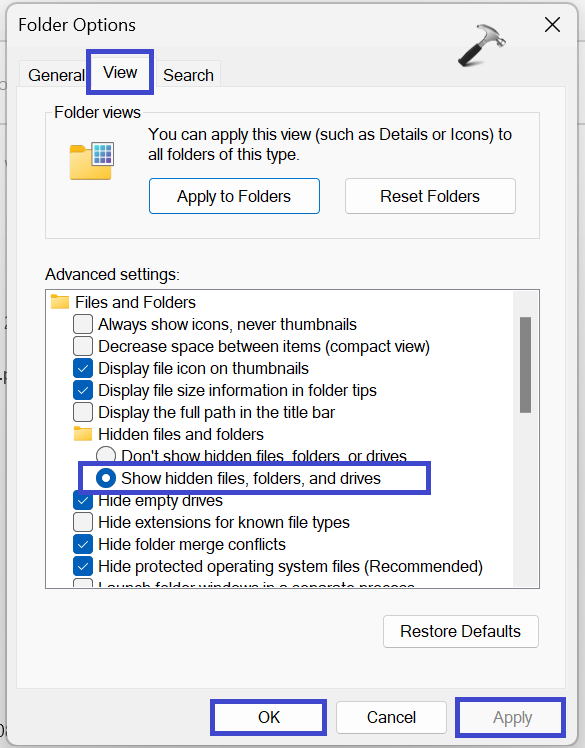Enable Hide extensions for known file types
585x748 pixels.
pos(83,522)
